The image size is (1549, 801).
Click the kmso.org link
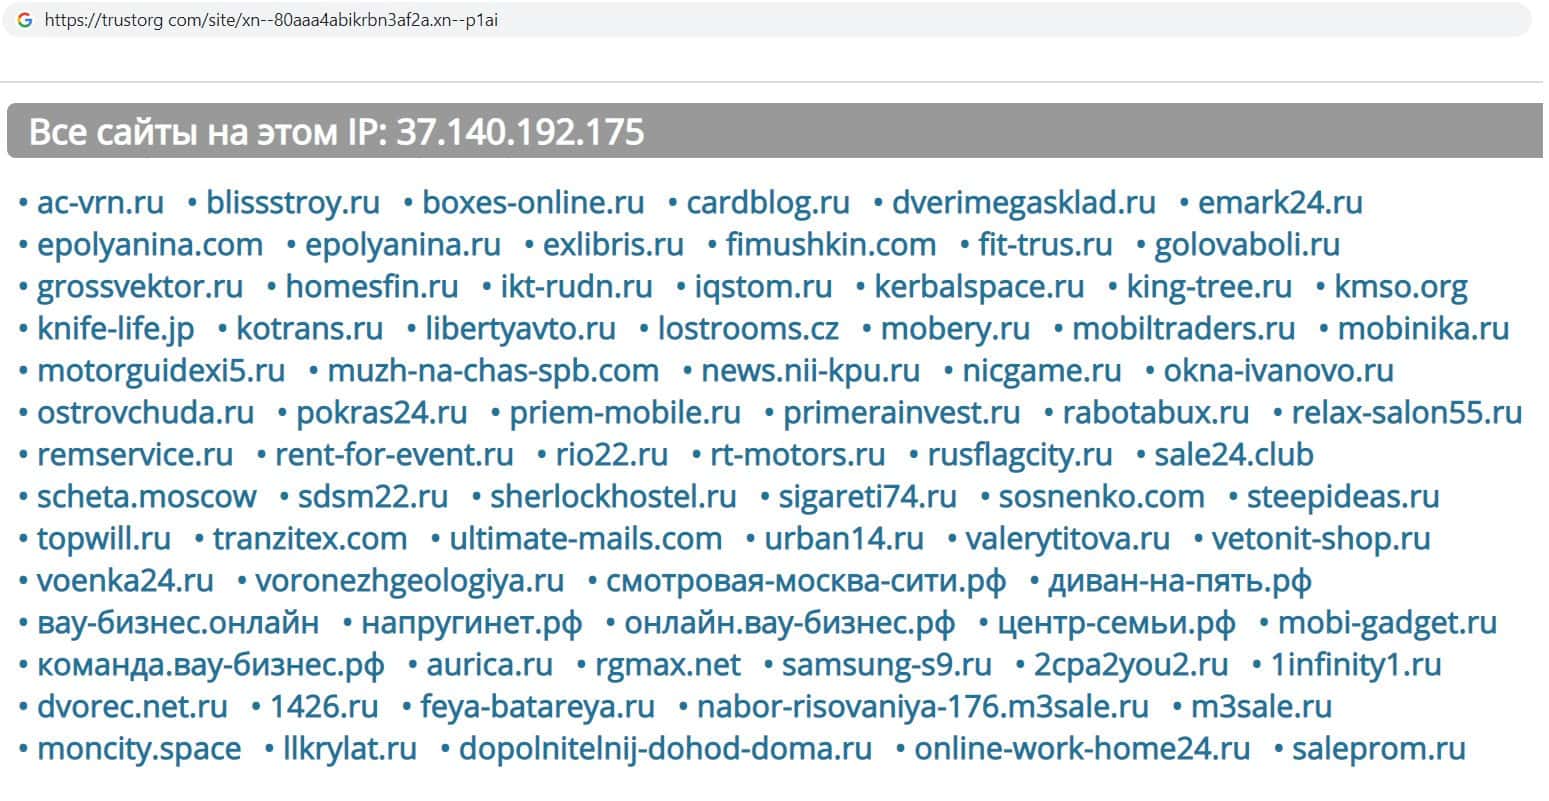pyautogui.click(x=1401, y=287)
